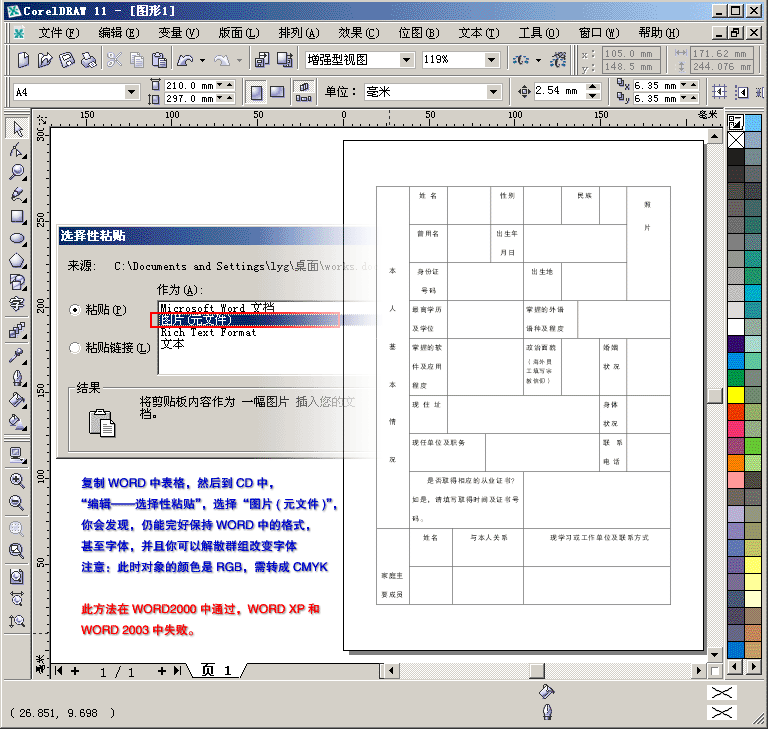Pick the yellow palette swatch
This screenshot has height=729, width=768.
coord(736,394)
